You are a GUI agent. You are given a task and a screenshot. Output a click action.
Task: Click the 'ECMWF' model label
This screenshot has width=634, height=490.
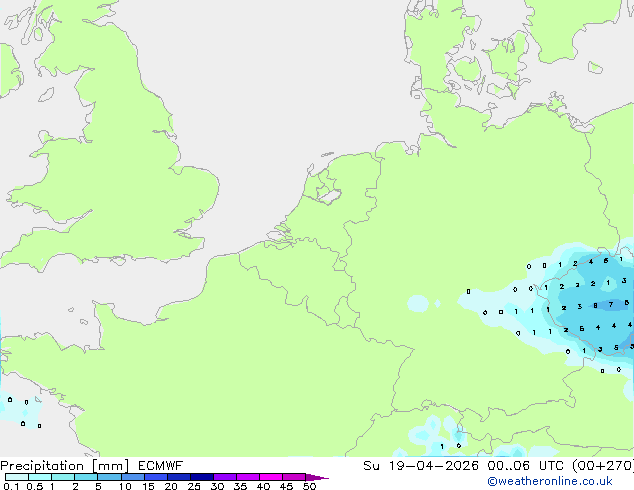[161, 466]
